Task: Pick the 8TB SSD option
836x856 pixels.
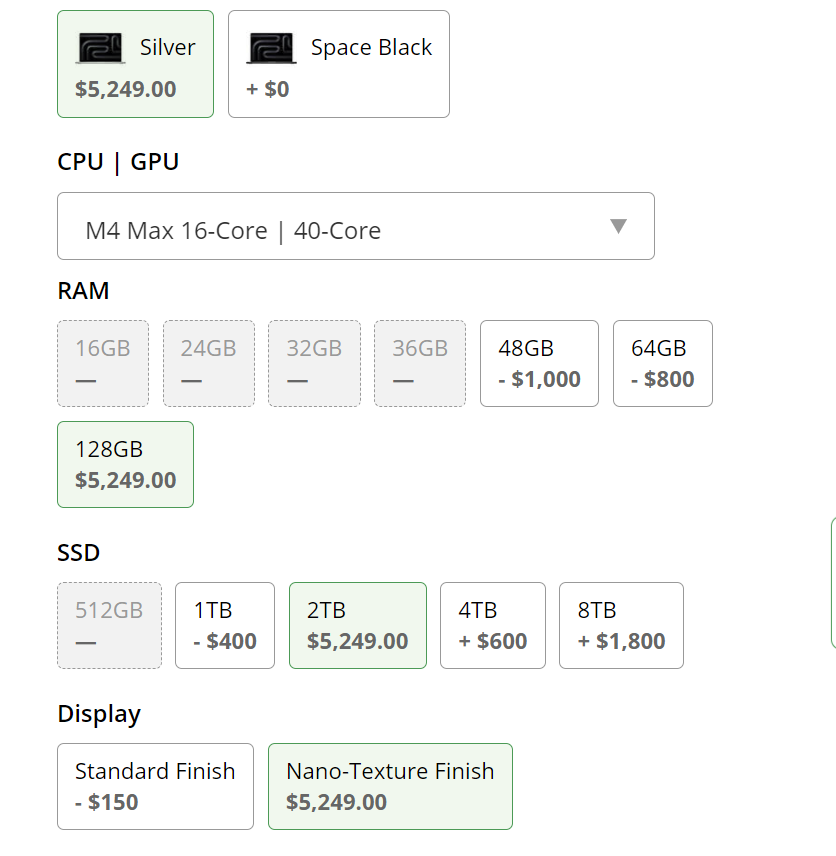Action: coord(621,626)
